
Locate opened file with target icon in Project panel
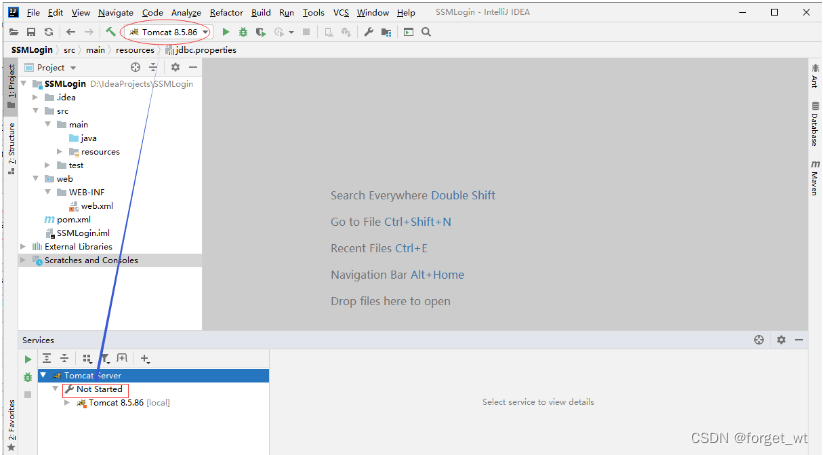(135, 67)
